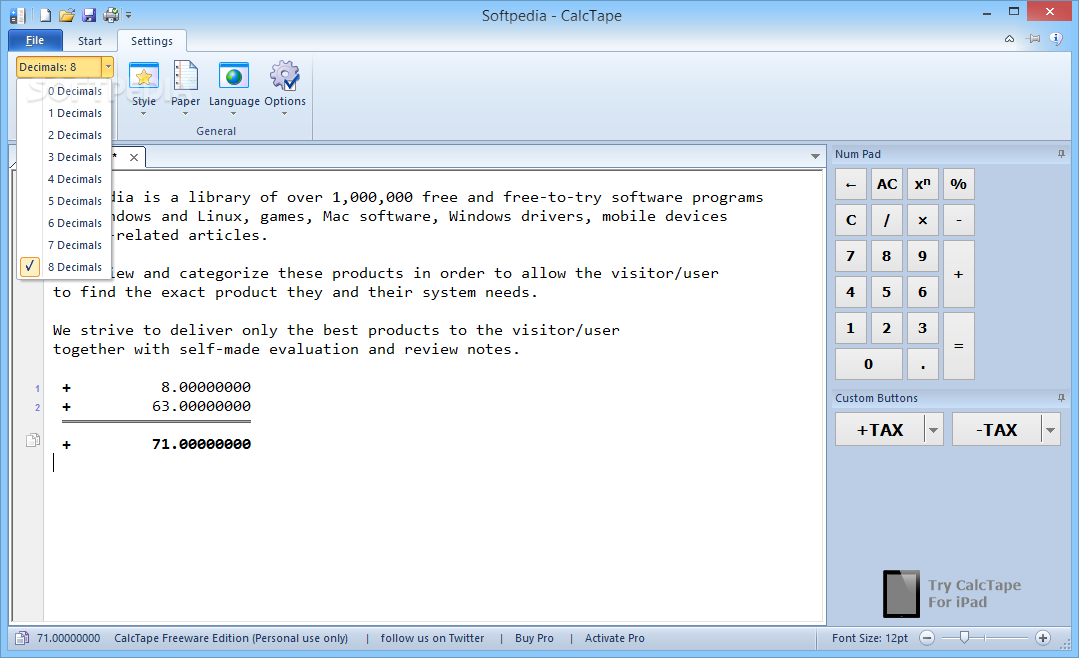Open the document tab list dropdown arrow

pos(815,156)
